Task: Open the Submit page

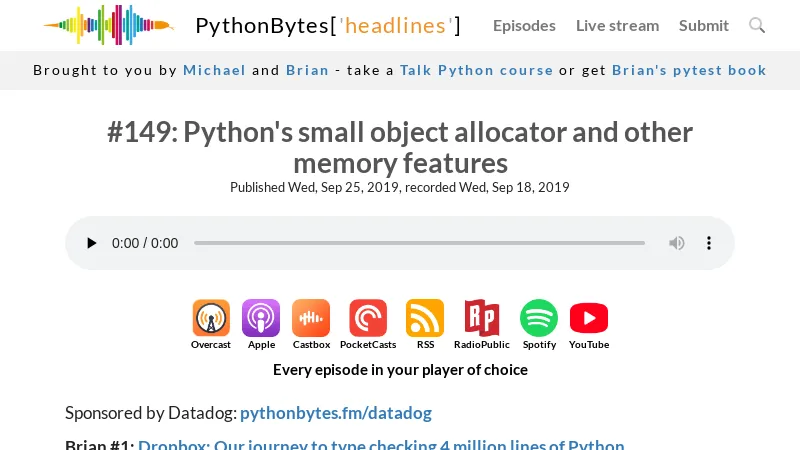Action: pyautogui.click(x=704, y=26)
